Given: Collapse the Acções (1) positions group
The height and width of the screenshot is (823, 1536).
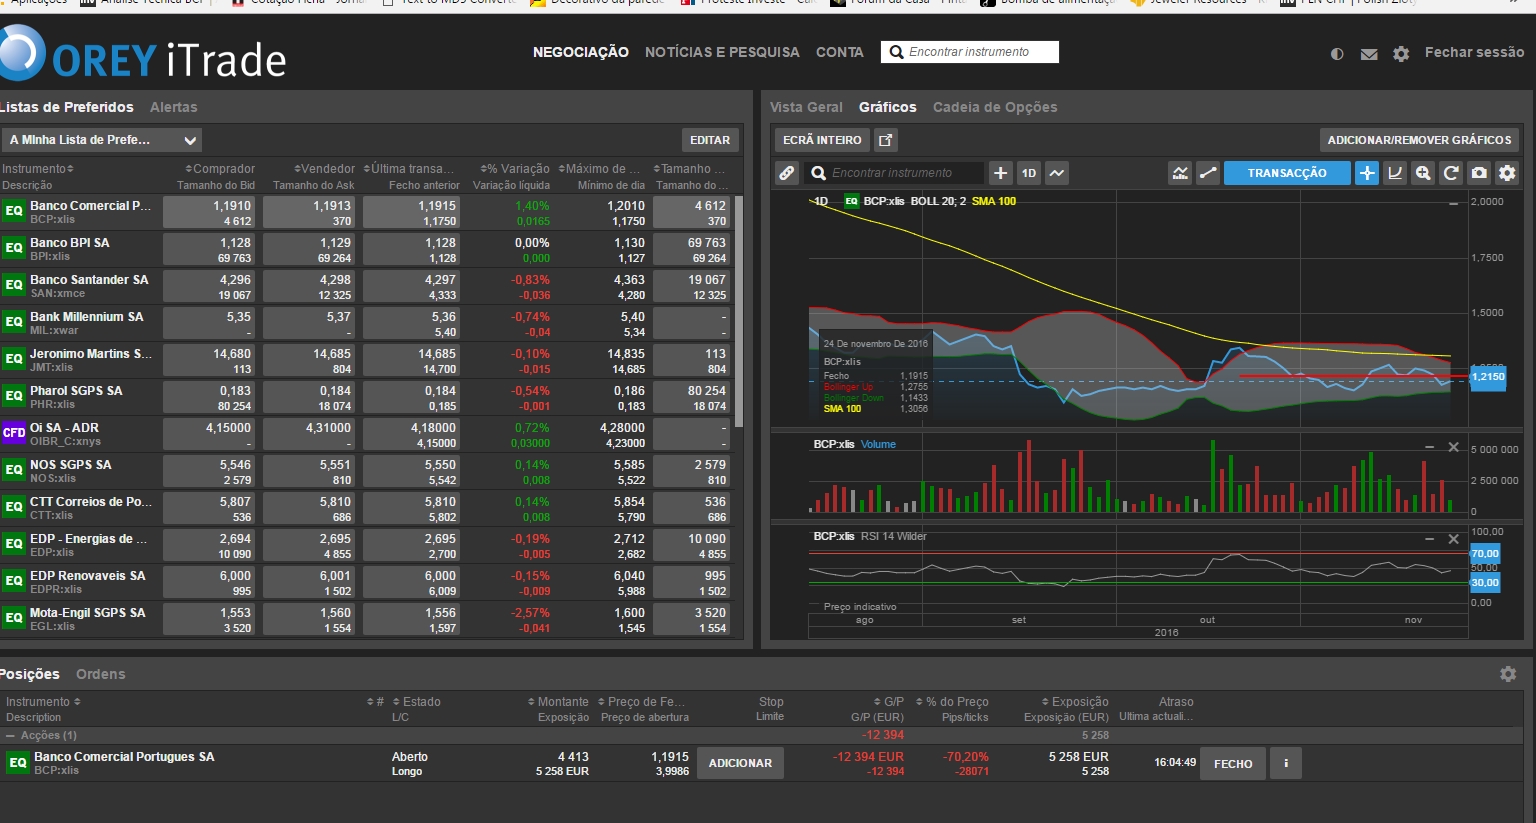Looking at the screenshot, I should (11, 735).
